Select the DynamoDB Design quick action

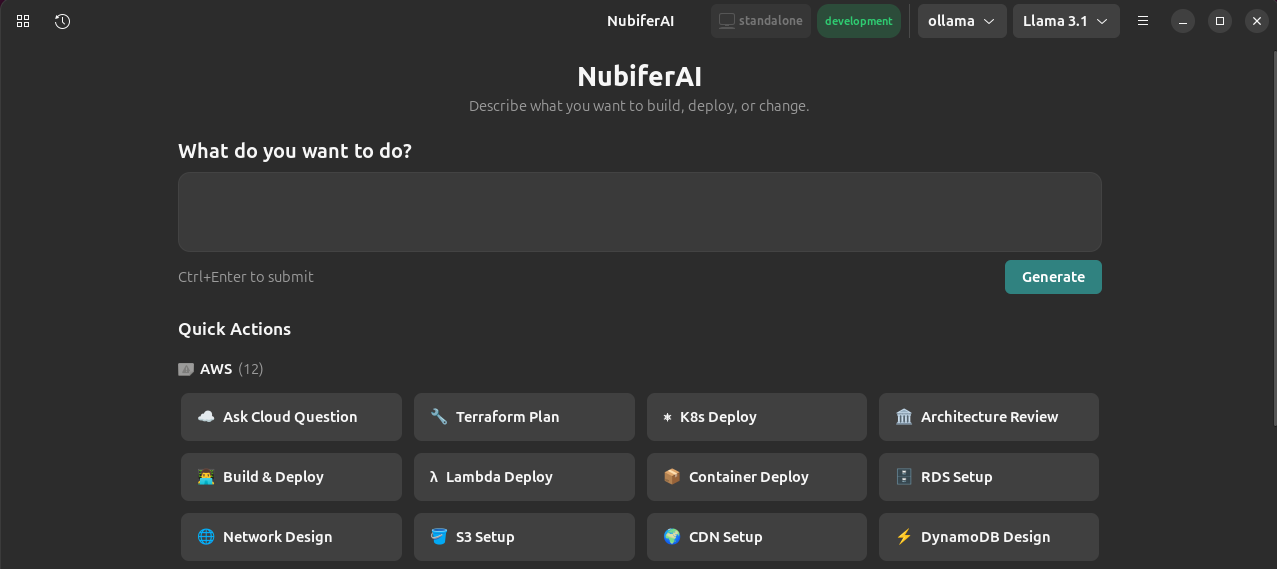pos(989,537)
